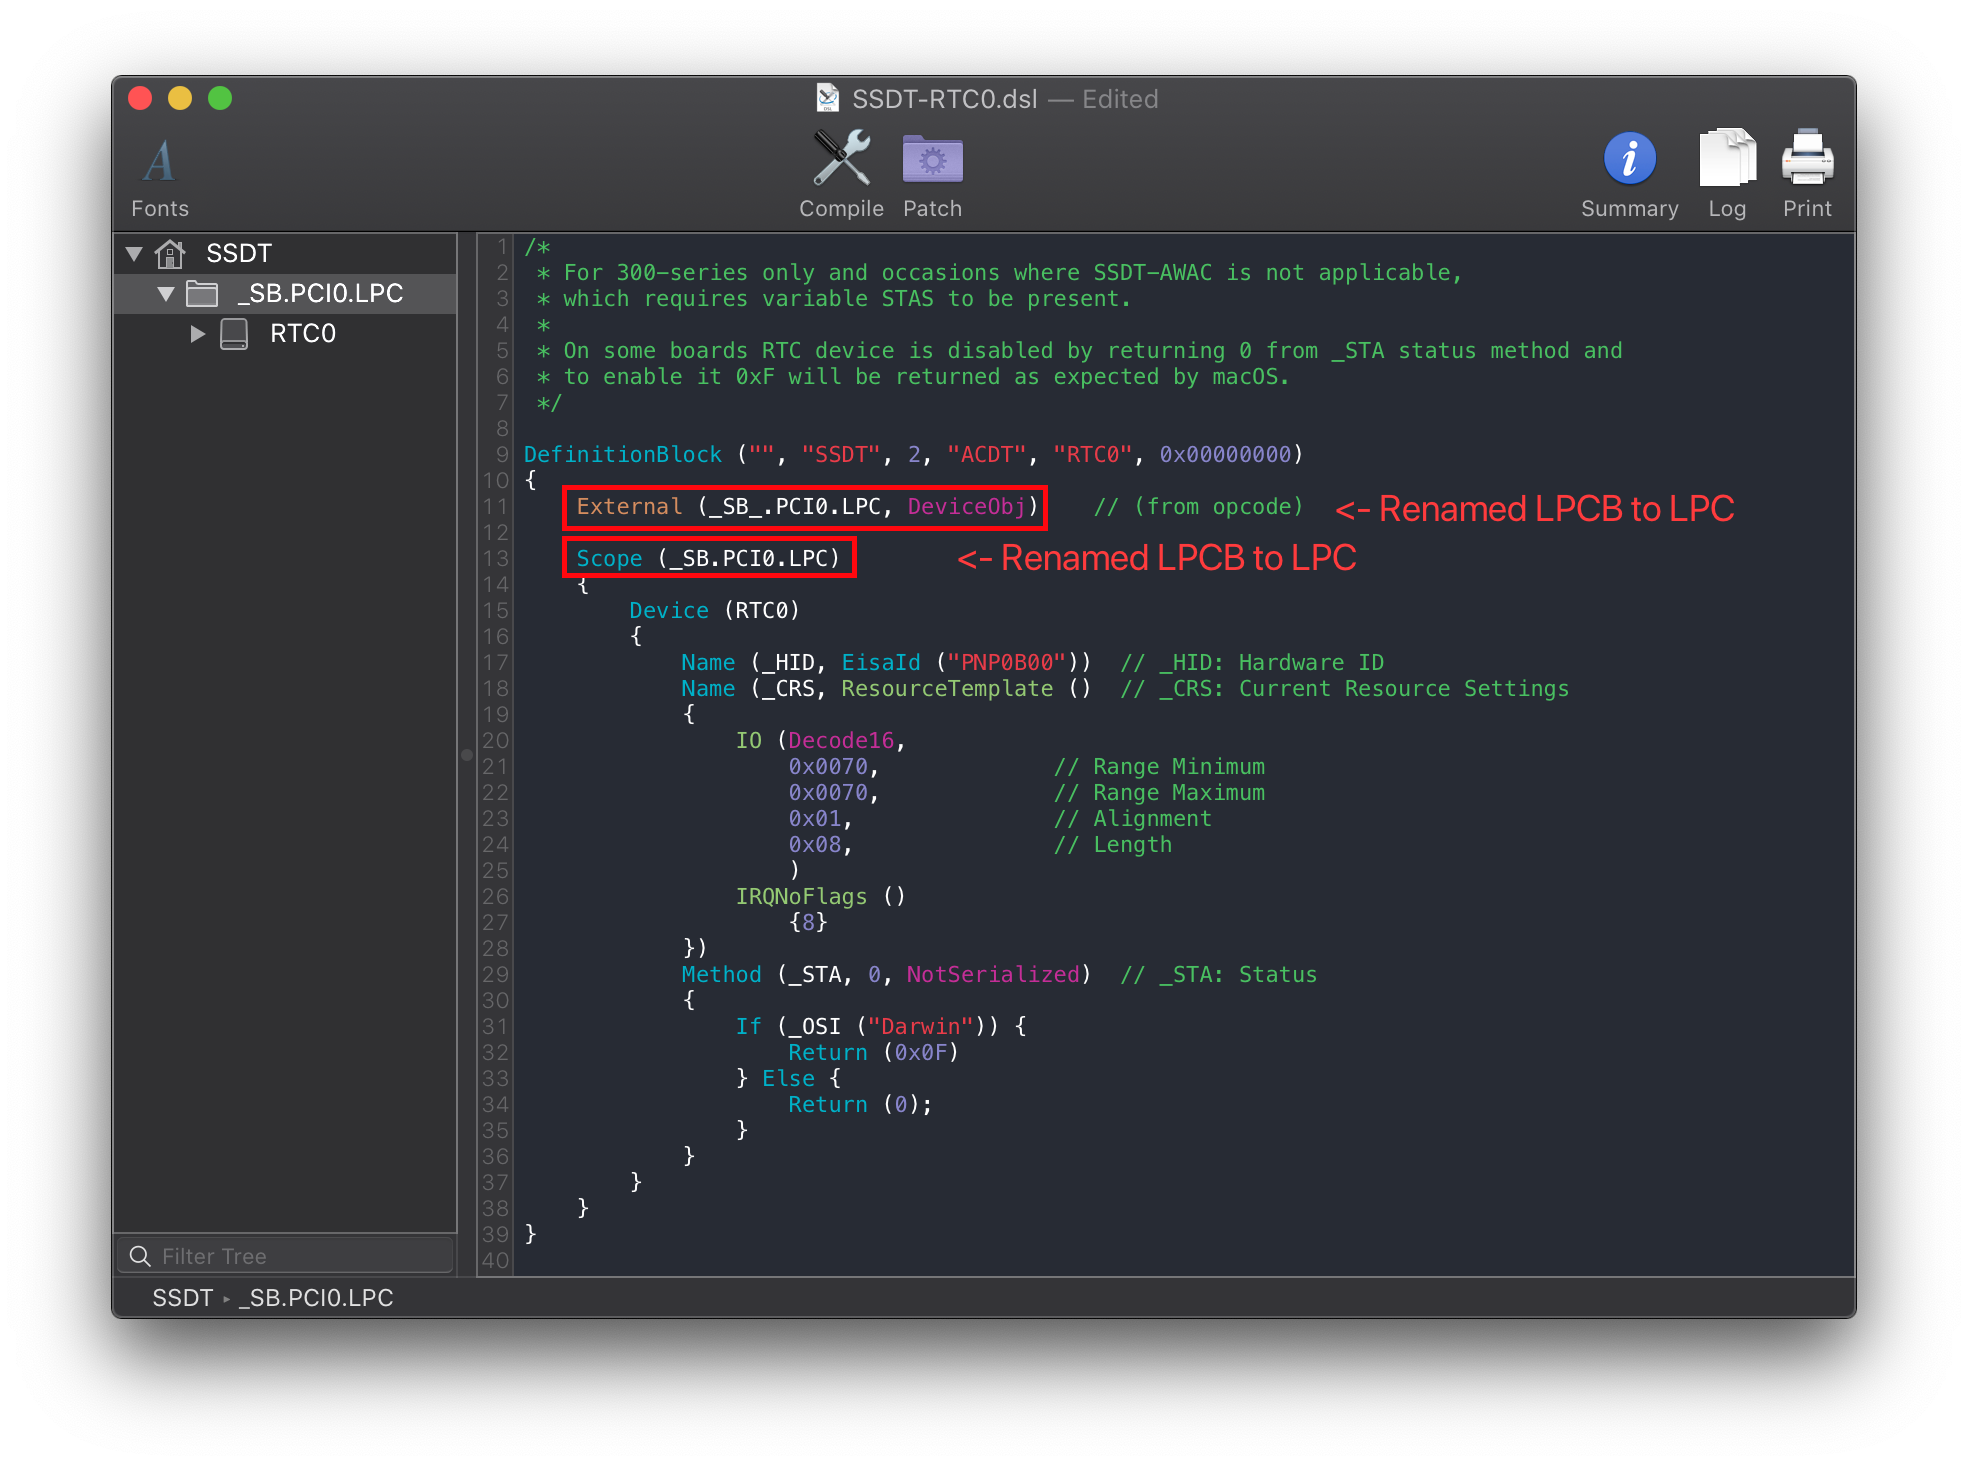This screenshot has width=1968, height=1466.
Task: Select the RTC0 device icon in the sidebar
Action: click(236, 333)
